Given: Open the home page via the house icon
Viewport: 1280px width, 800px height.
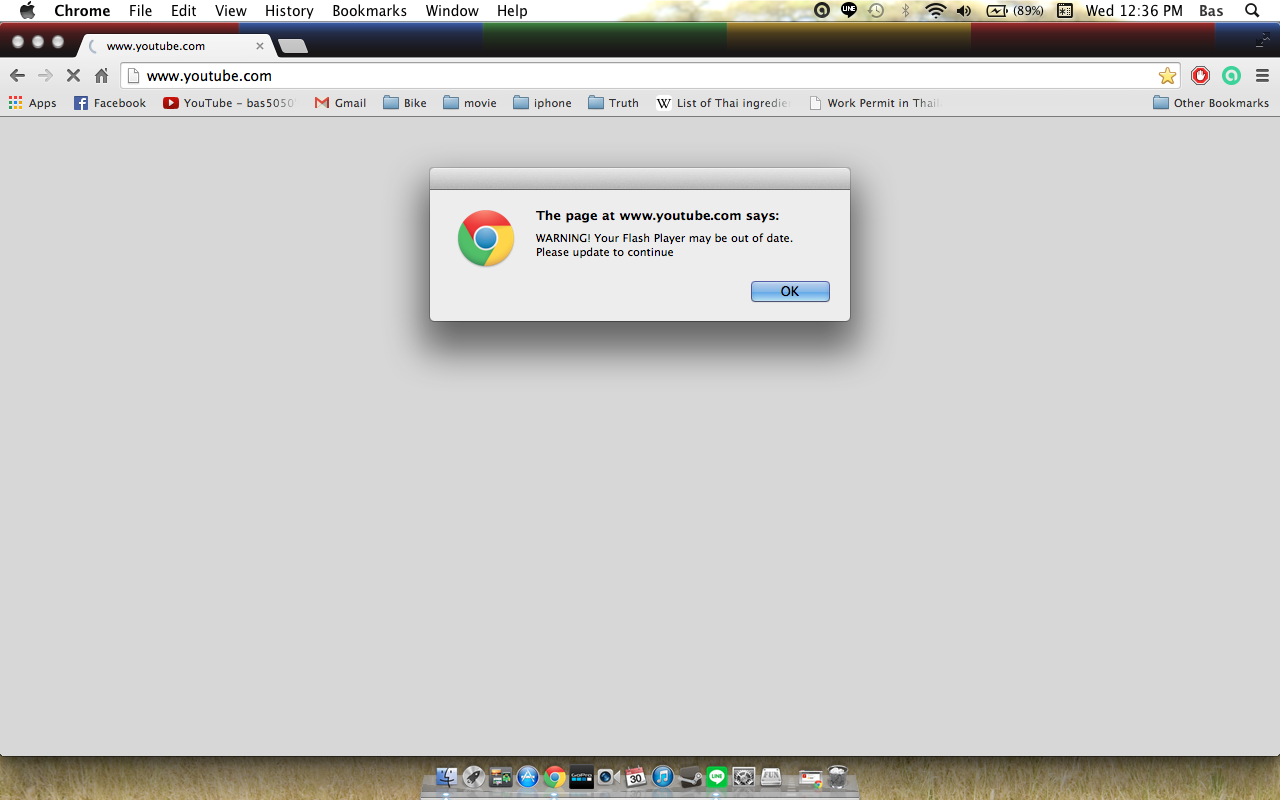Looking at the screenshot, I should point(101,75).
